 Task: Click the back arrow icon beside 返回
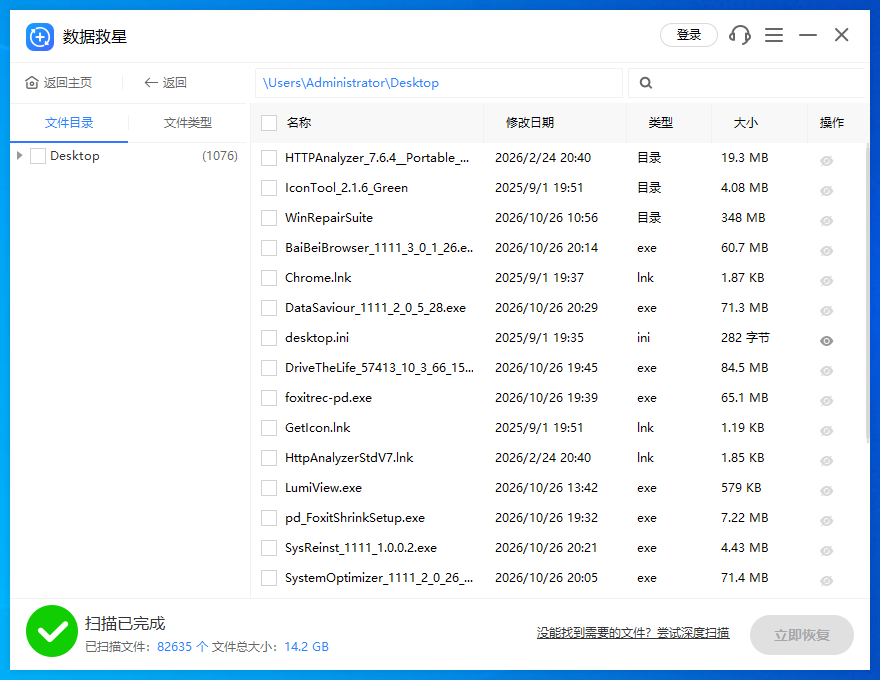150,82
